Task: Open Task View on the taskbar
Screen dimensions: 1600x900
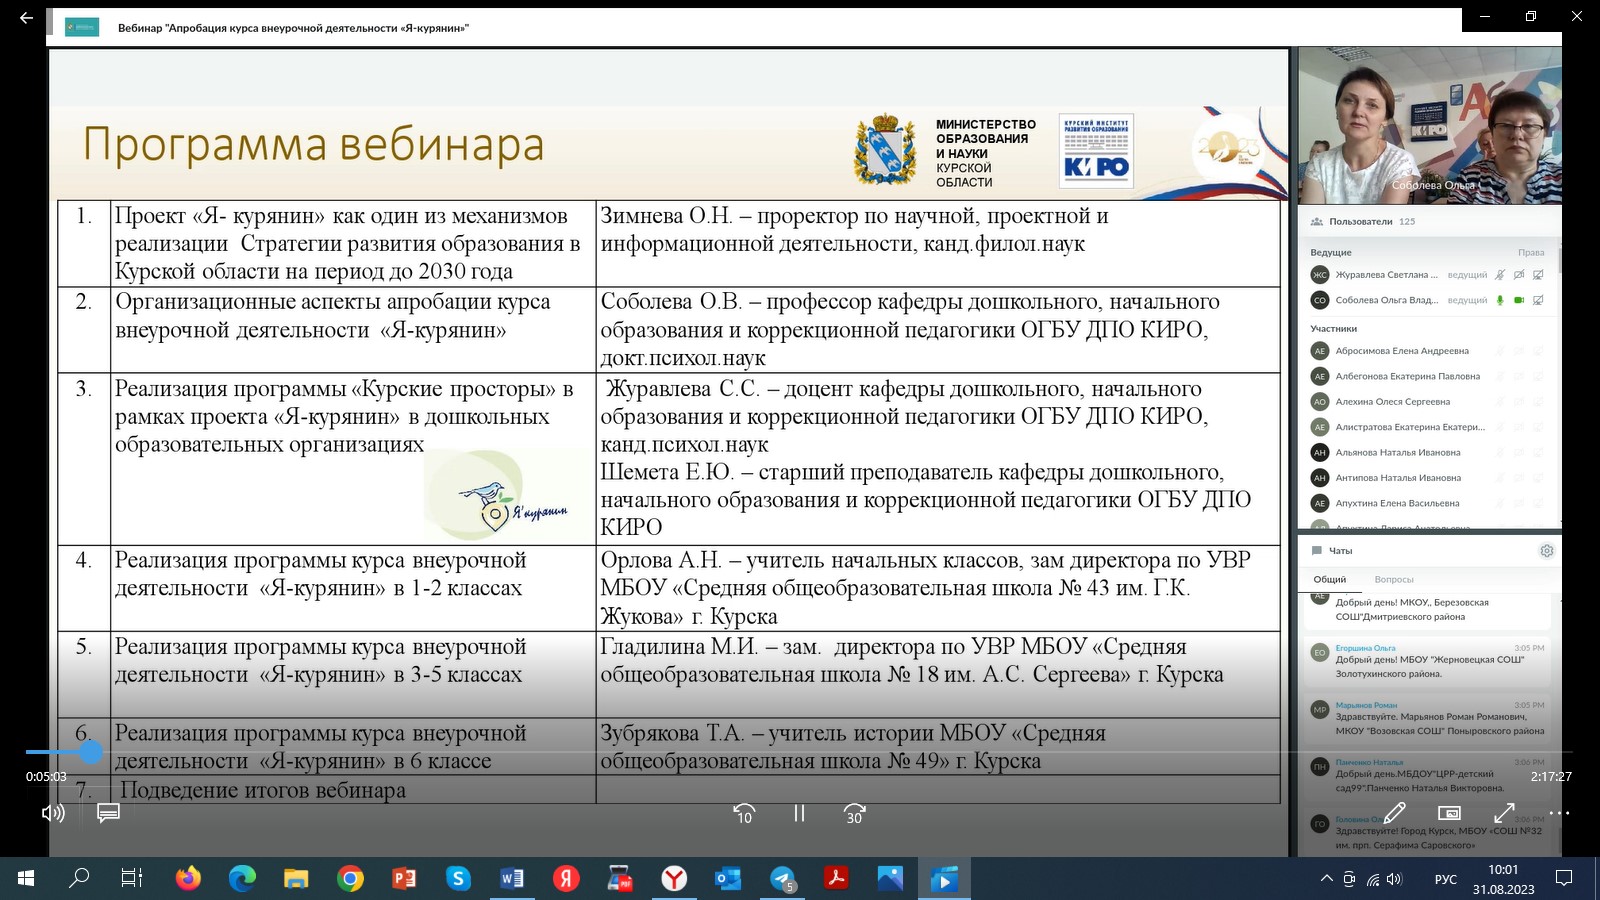Action: click(131, 878)
